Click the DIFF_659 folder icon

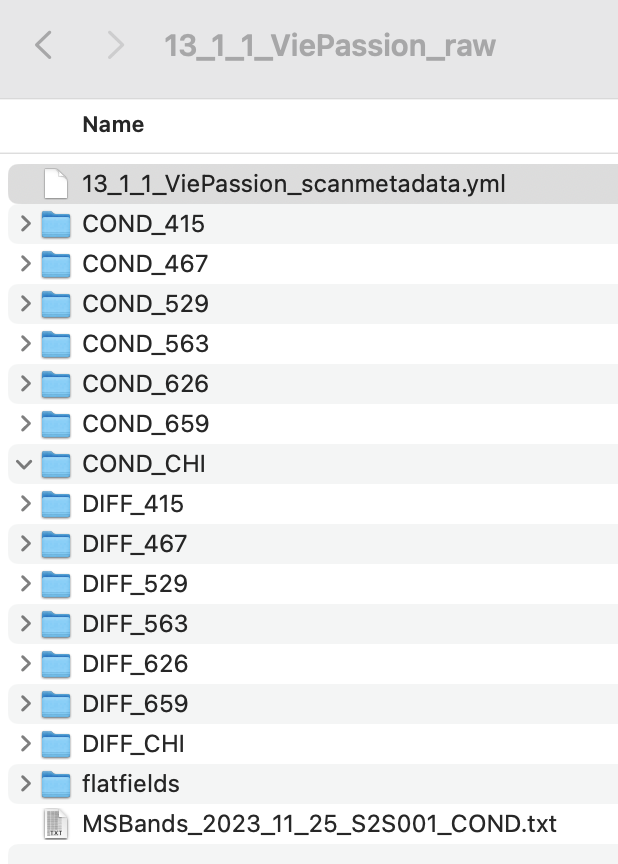pos(56,704)
